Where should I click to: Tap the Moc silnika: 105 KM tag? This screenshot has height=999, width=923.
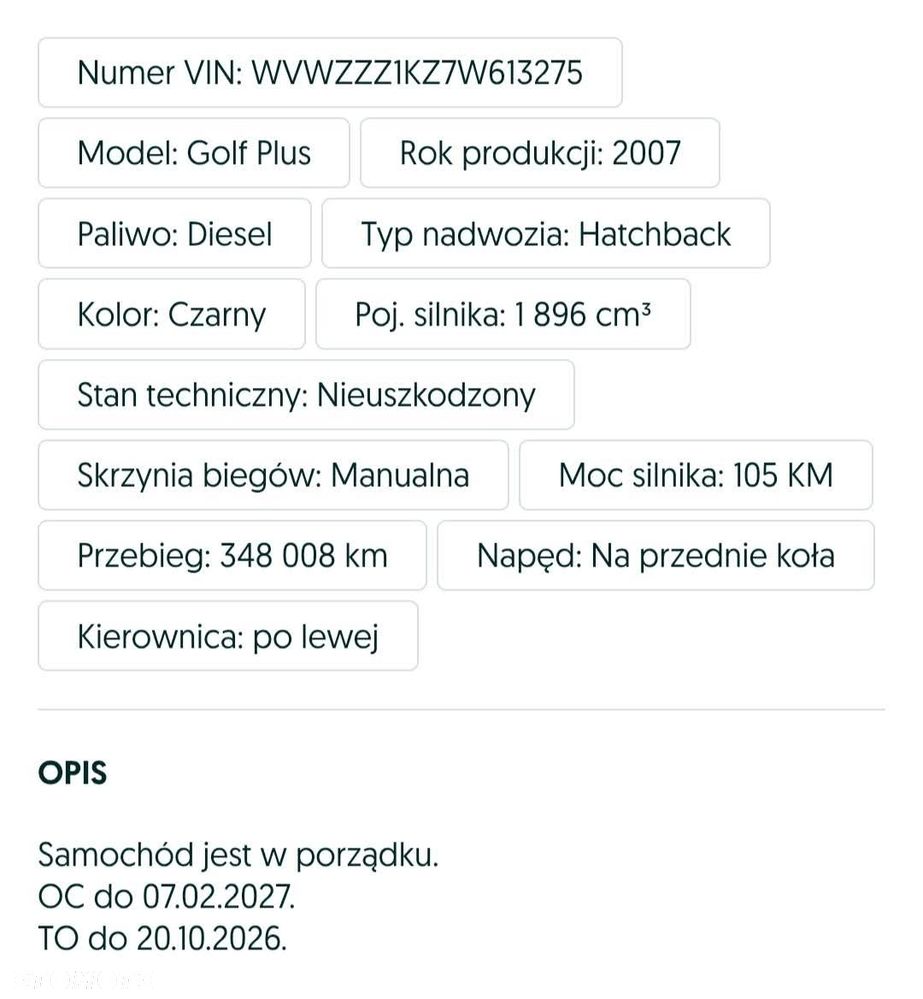[696, 475]
